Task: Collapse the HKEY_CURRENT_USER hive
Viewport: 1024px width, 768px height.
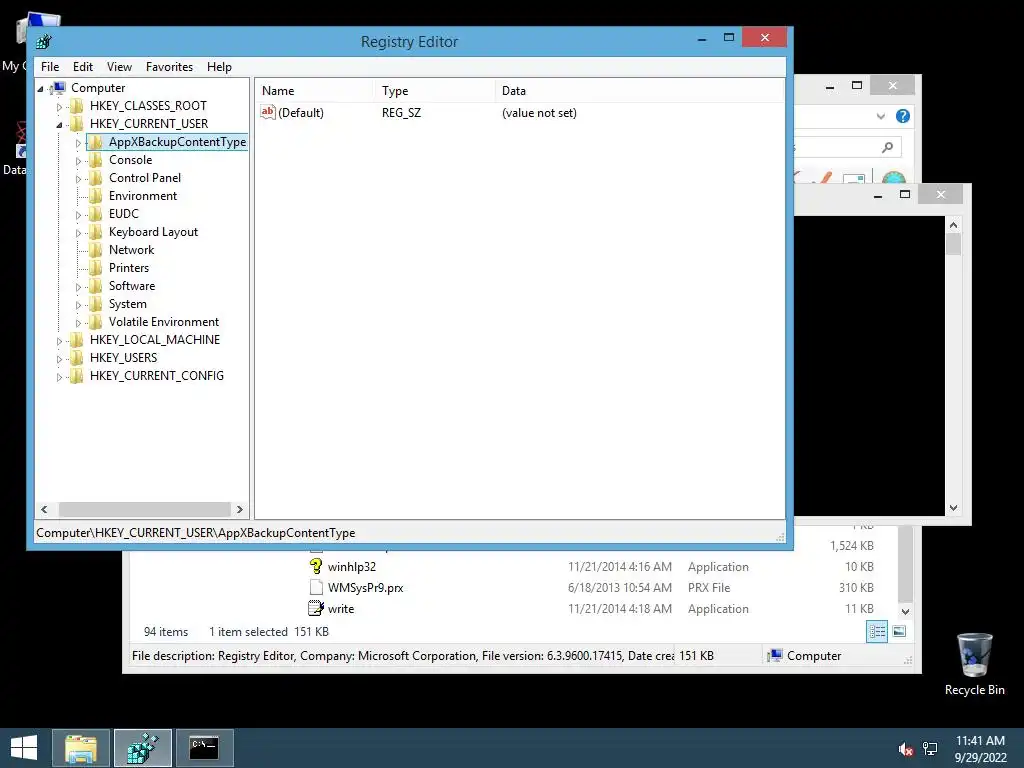Action: point(59,124)
